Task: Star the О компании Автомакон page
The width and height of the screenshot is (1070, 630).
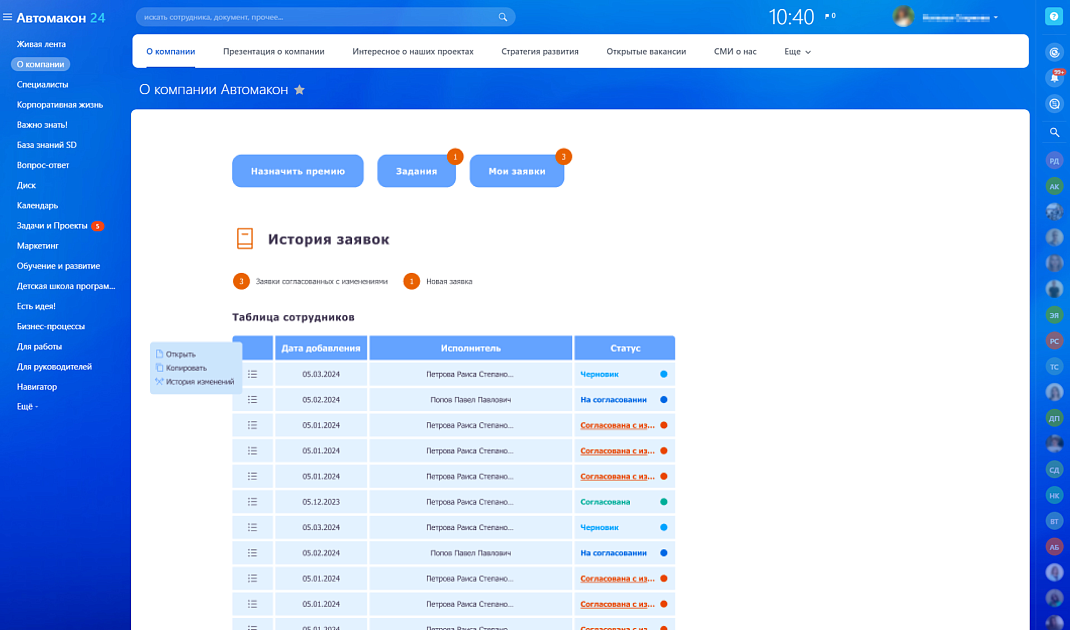Action: click(299, 90)
